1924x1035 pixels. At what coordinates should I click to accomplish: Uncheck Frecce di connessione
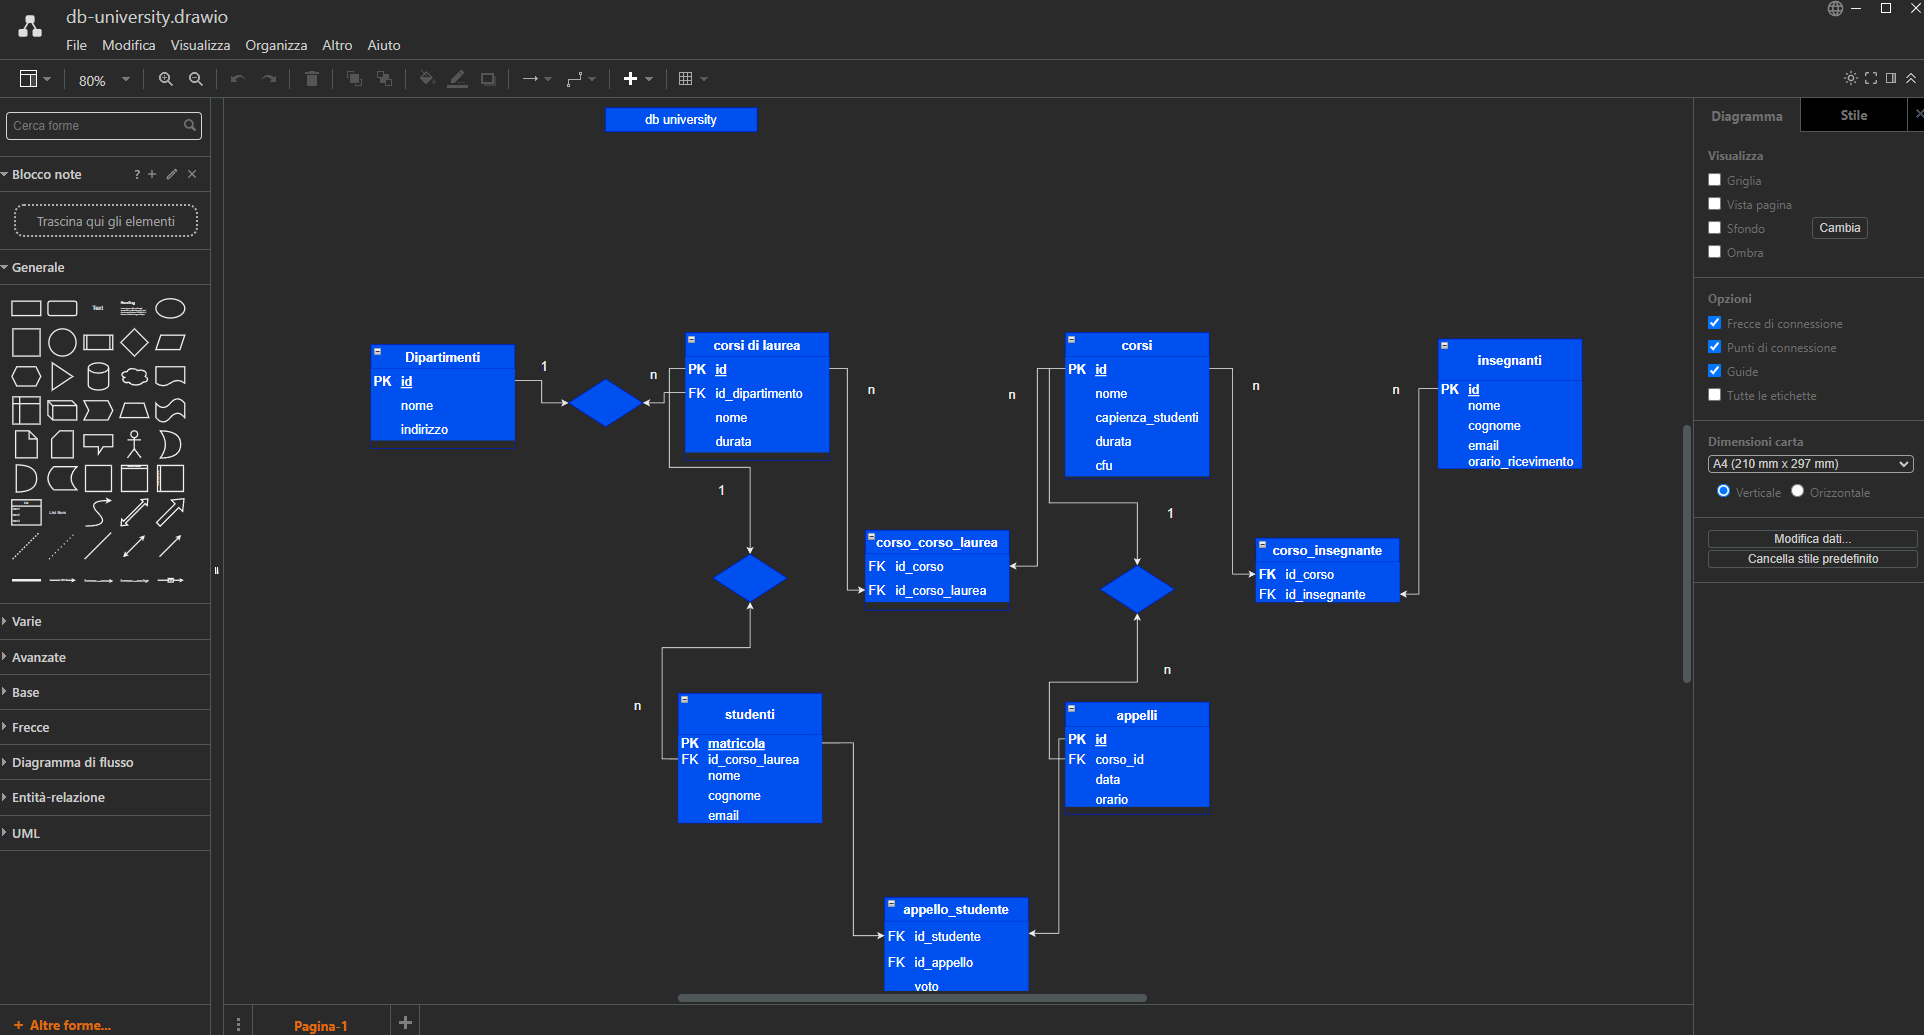[x=1715, y=323]
